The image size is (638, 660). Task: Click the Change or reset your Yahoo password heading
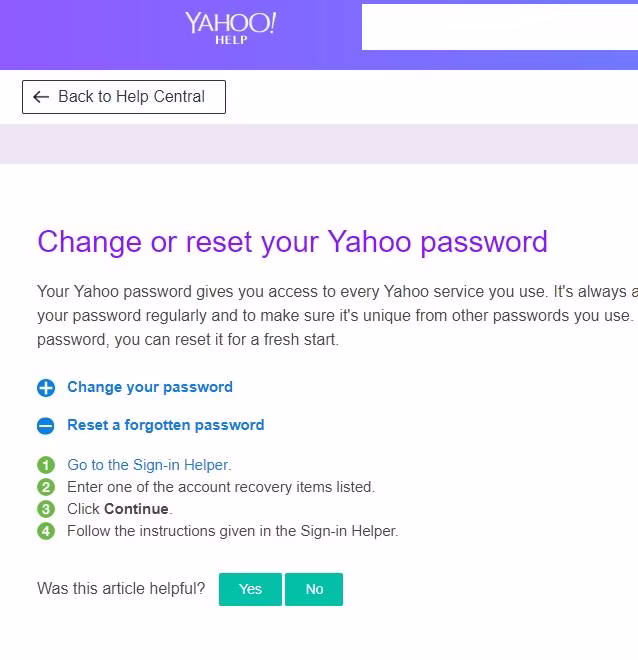coord(292,242)
